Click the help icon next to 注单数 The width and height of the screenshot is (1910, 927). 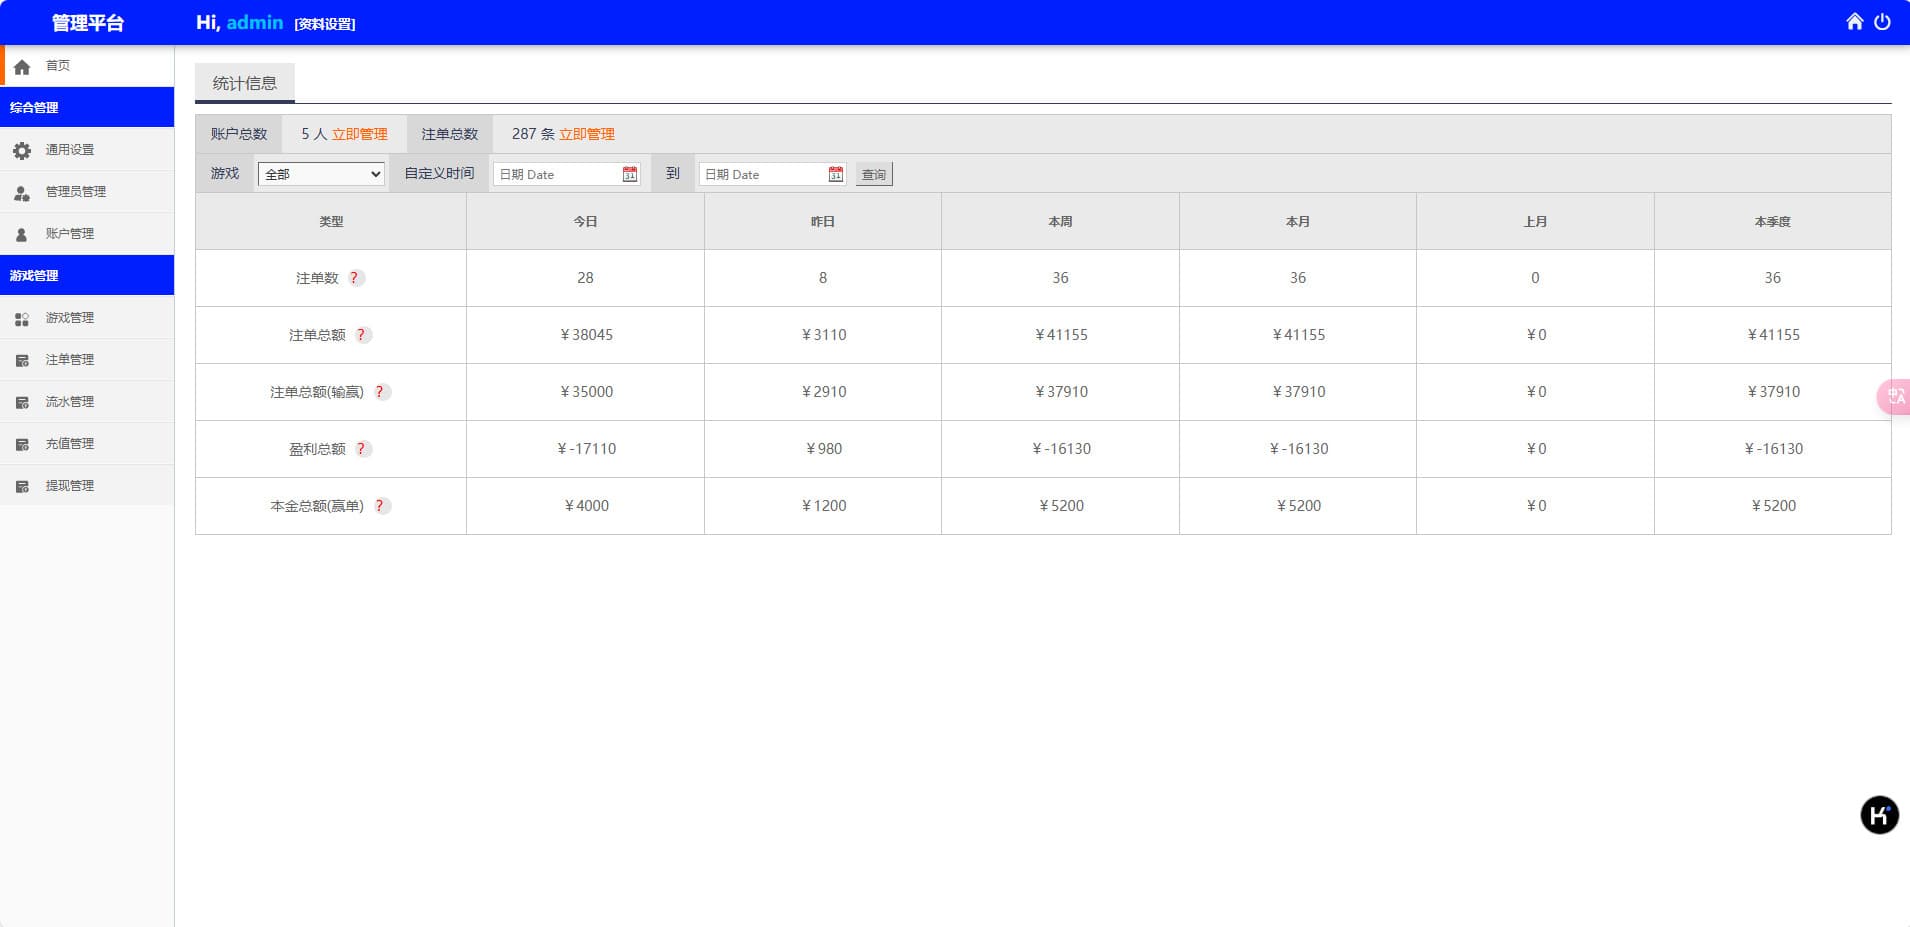[354, 278]
